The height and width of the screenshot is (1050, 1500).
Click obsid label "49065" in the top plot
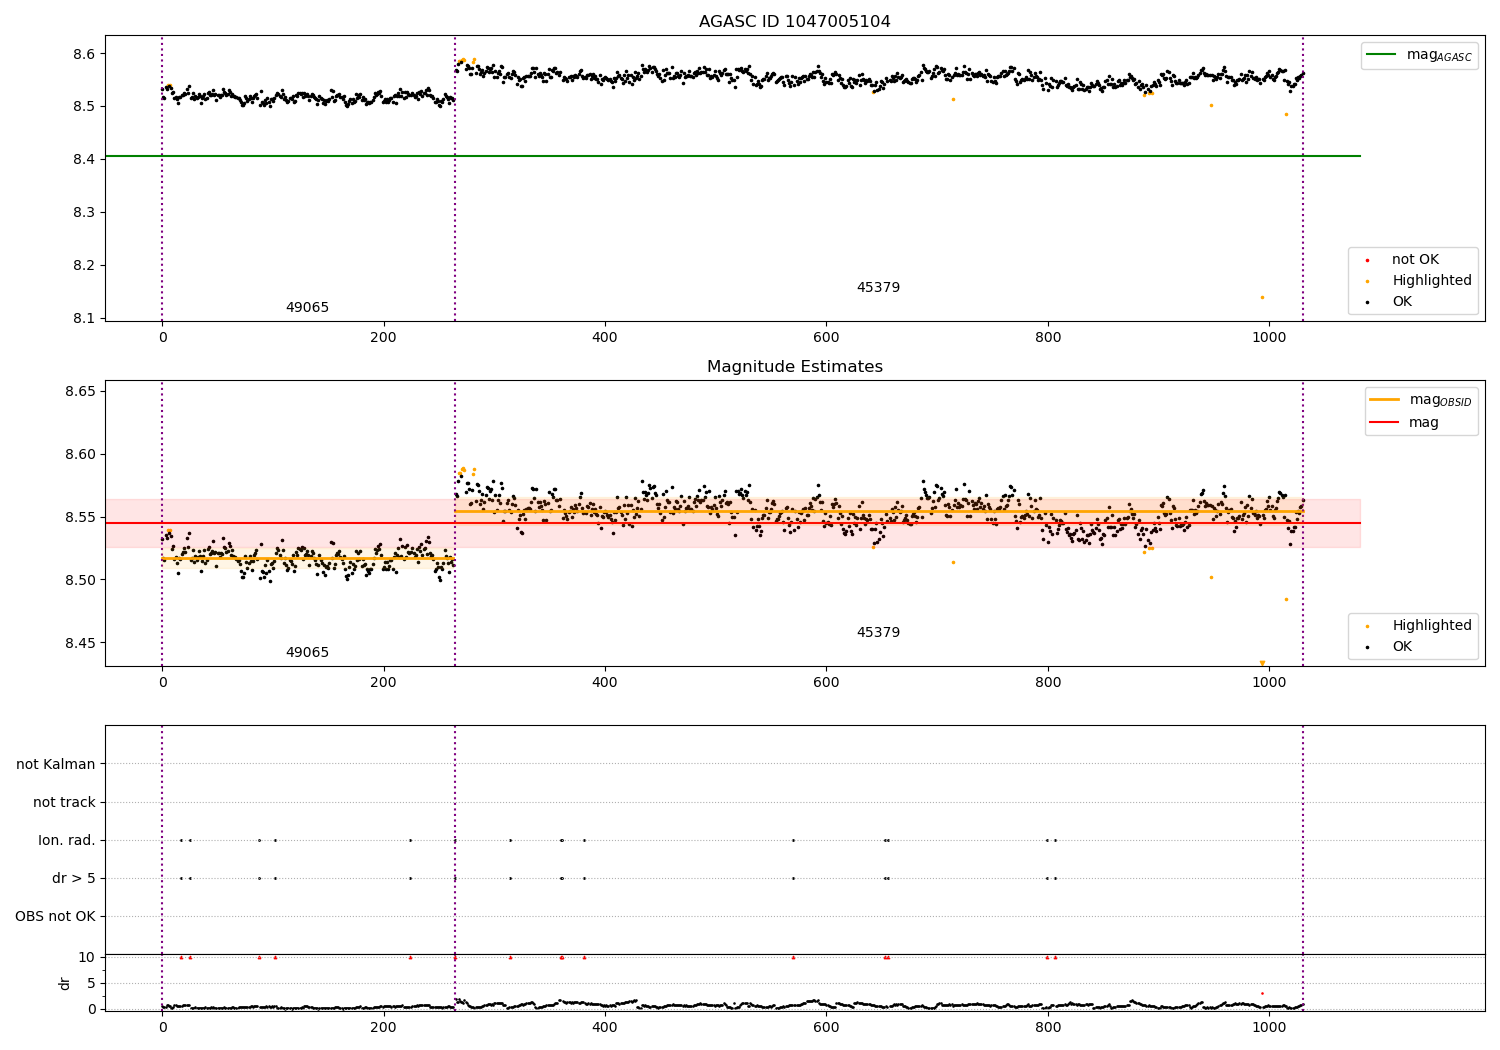pos(307,308)
